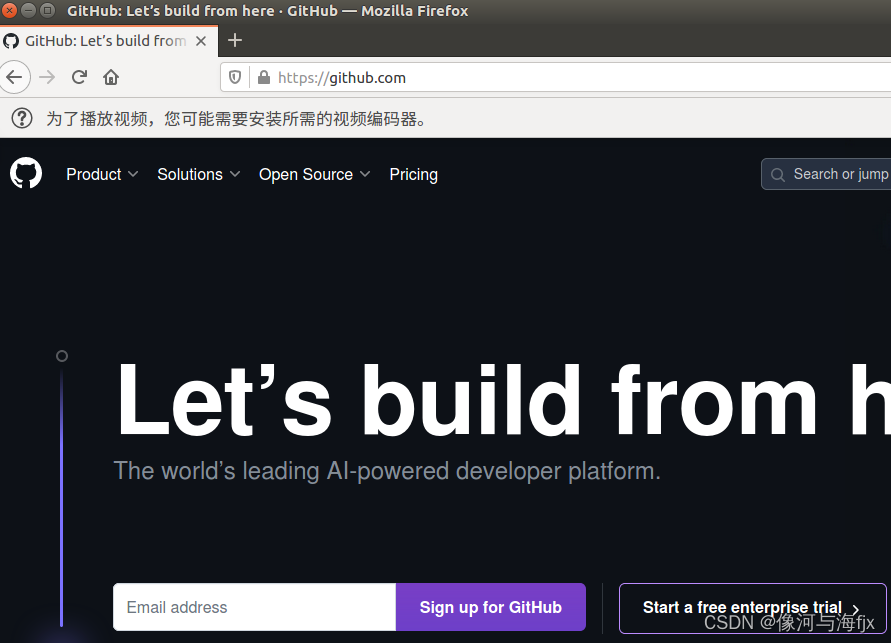The height and width of the screenshot is (643, 891).
Task: Expand the Product dropdown menu
Action: [x=102, y=174]
